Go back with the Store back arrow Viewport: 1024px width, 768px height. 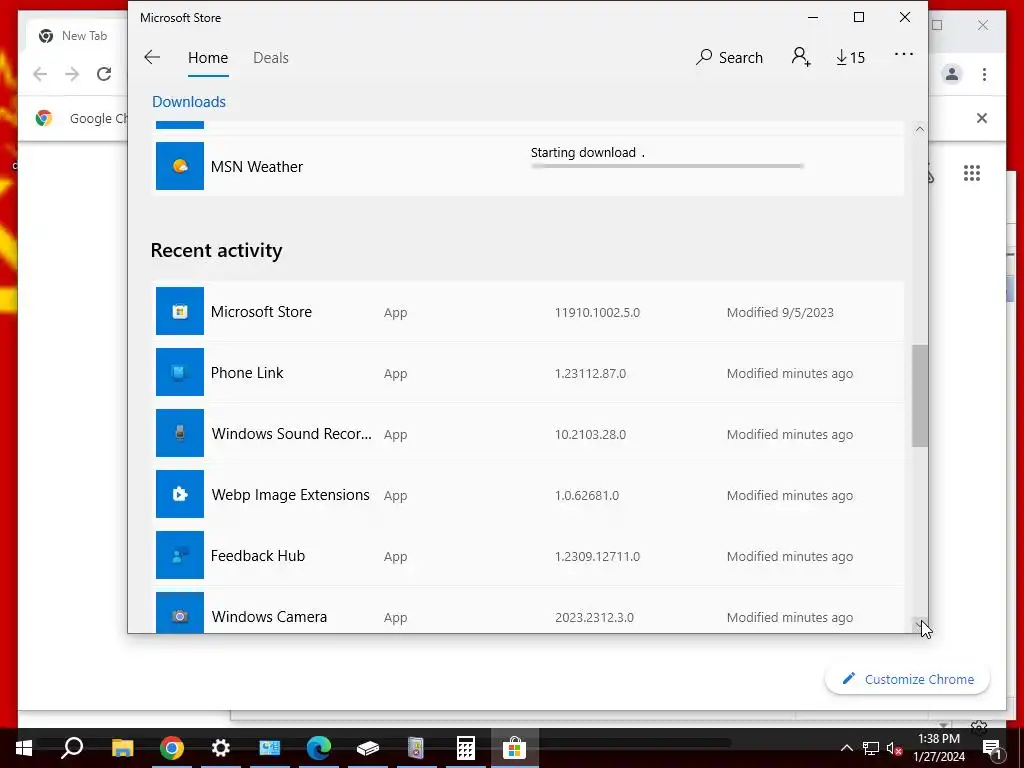point(152,57)
